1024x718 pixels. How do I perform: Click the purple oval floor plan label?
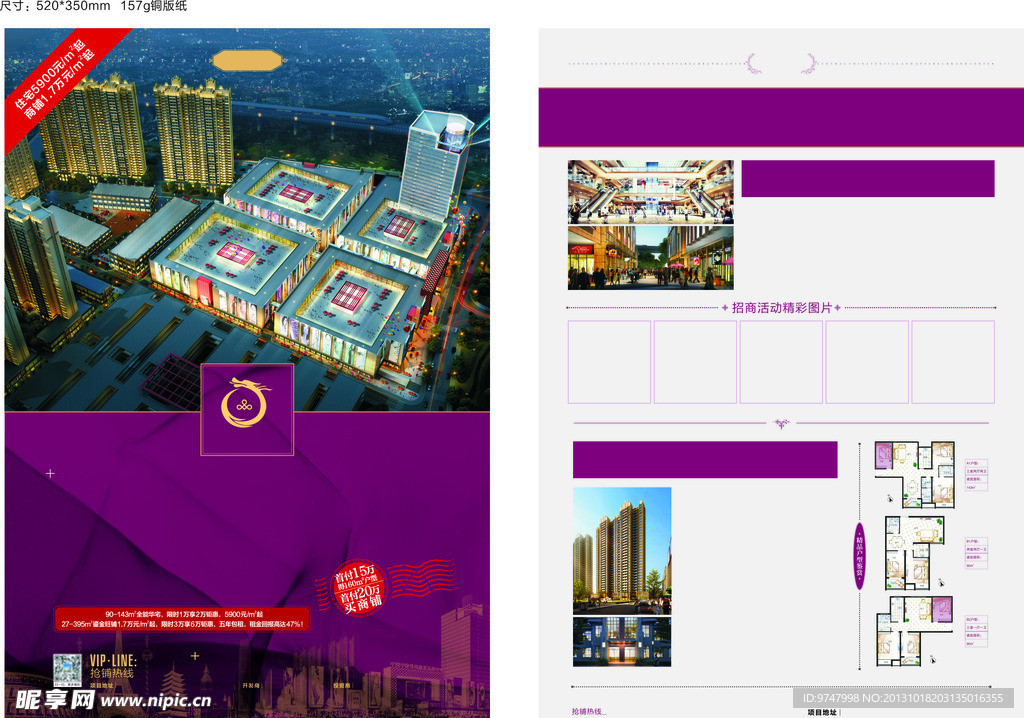pos(857,557)
